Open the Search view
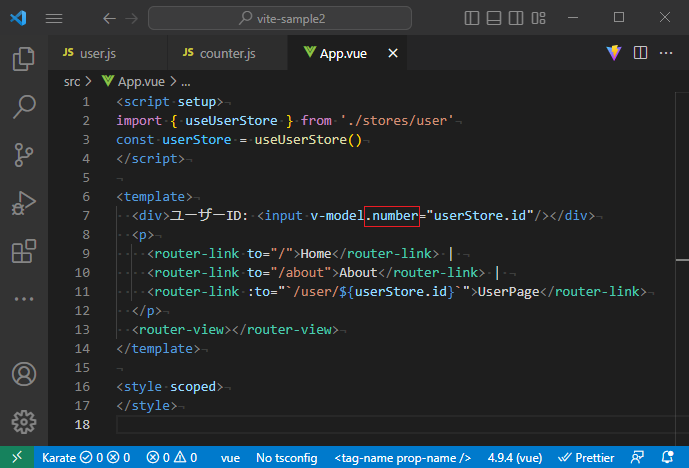This screenshot has width=689, height=468. coord(24,107)
